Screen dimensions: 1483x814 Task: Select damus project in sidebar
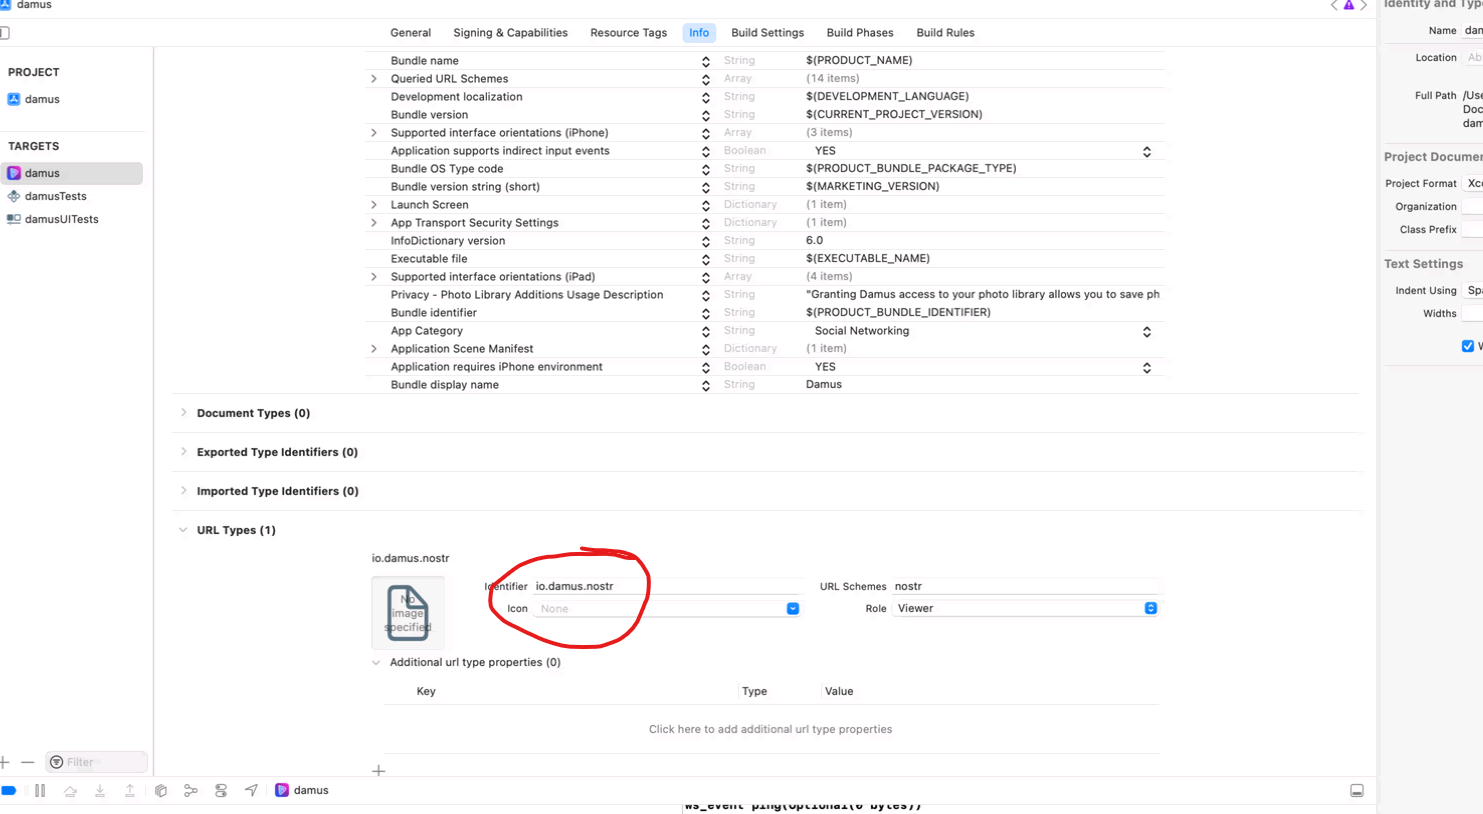[33, 99]
